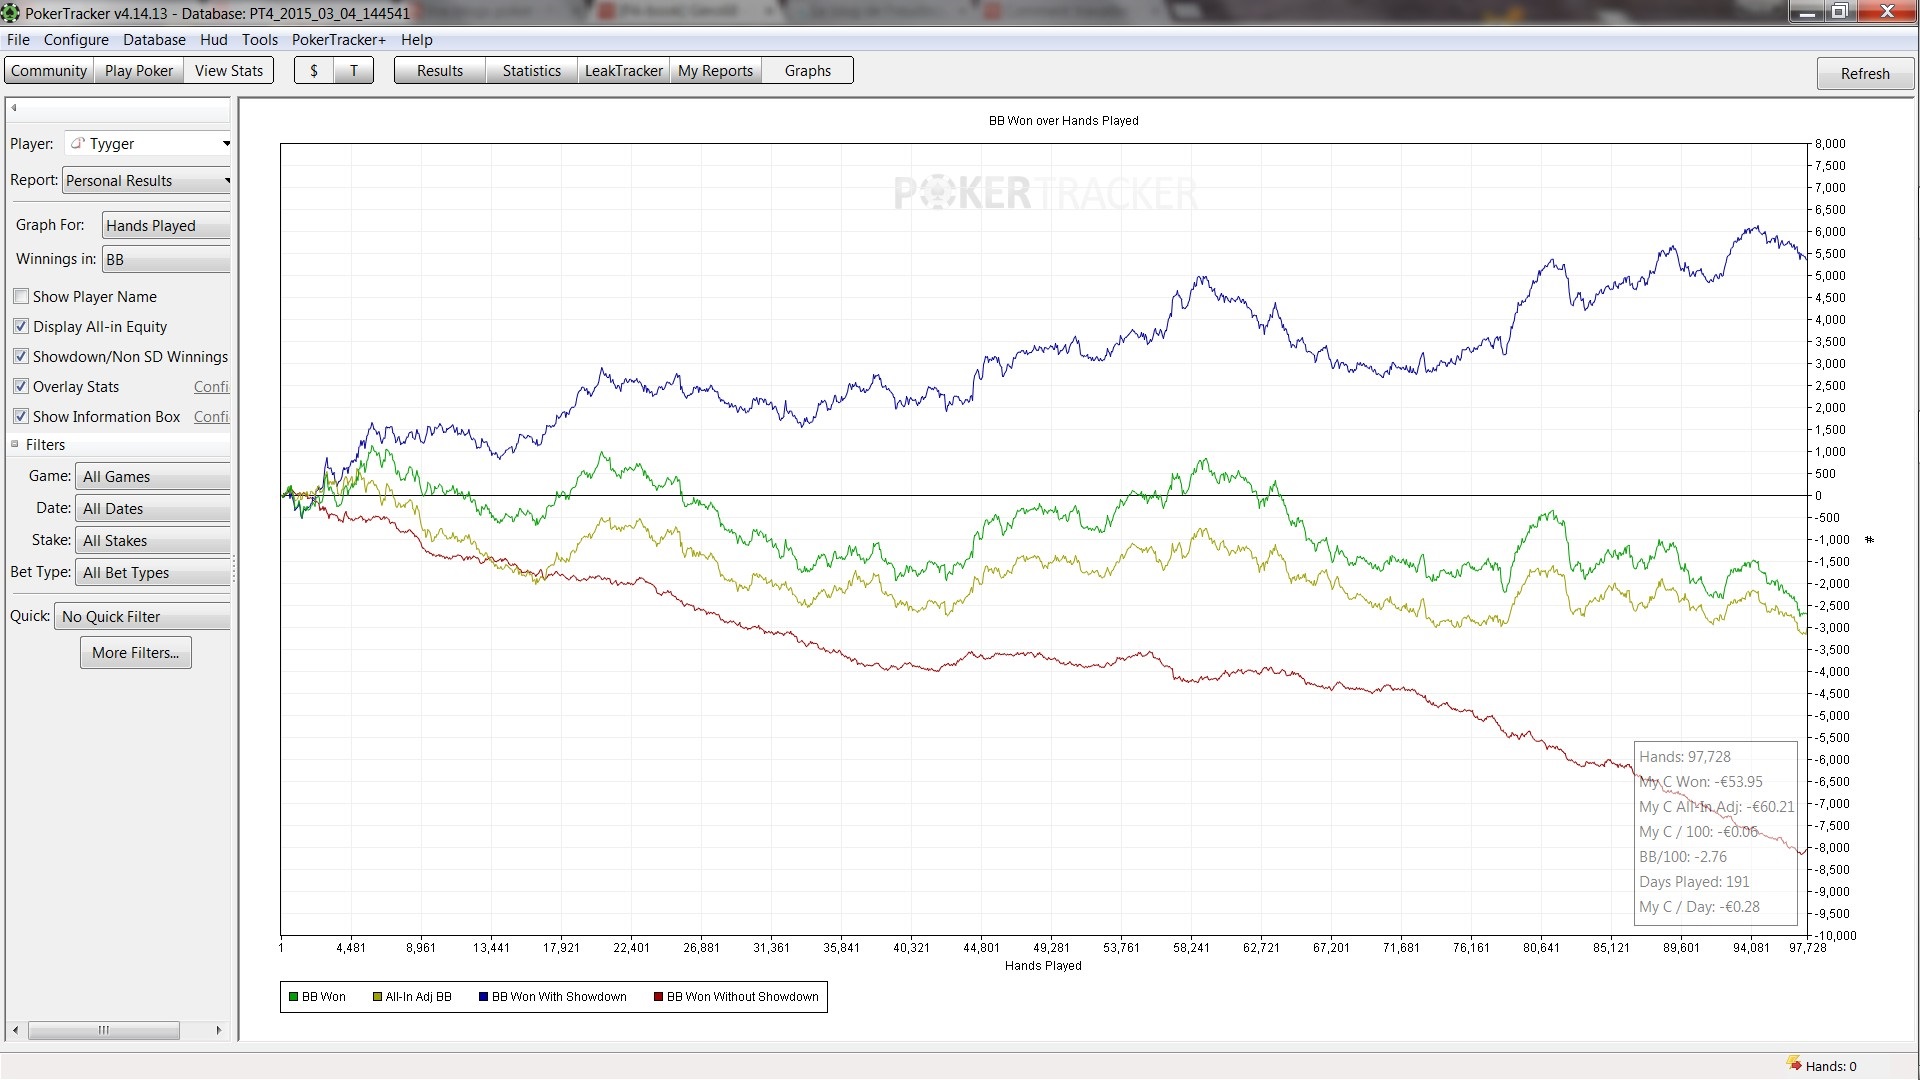Switch to the Community tab
This screenshot has height=1080, width=1920.
tap(49, 71)
